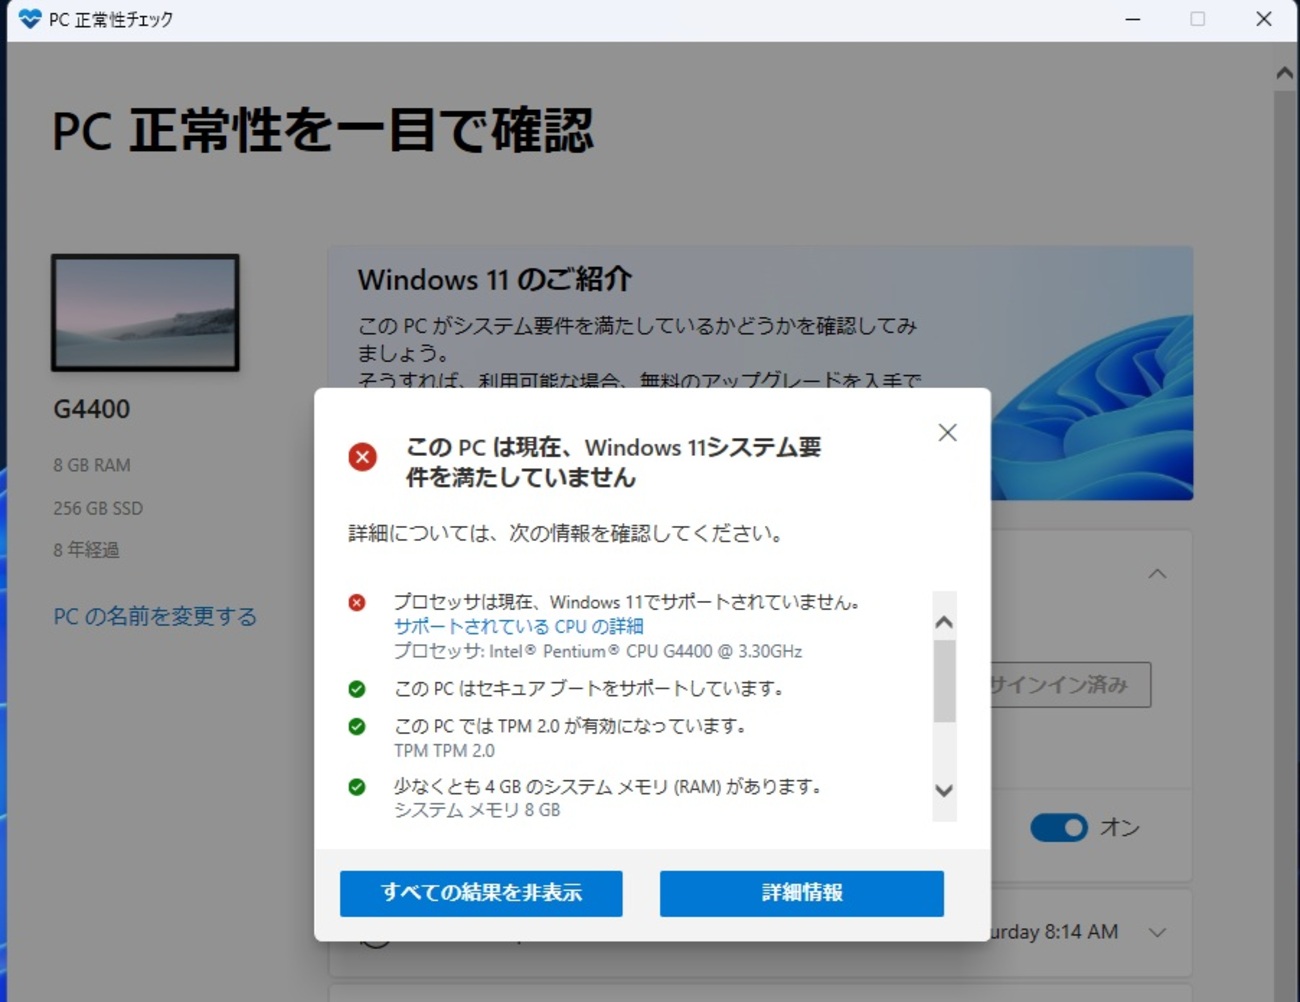Click the G4400 PC wallpaper thumbnail

tap(145, 313)
